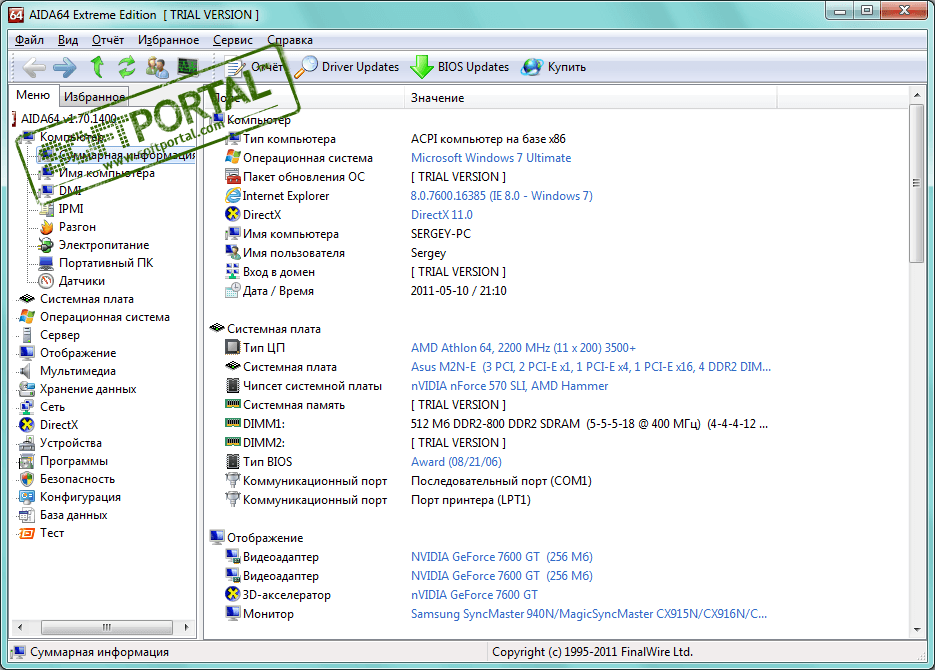
Task: Open the Файл menu
Action: [x=29, y=40]
